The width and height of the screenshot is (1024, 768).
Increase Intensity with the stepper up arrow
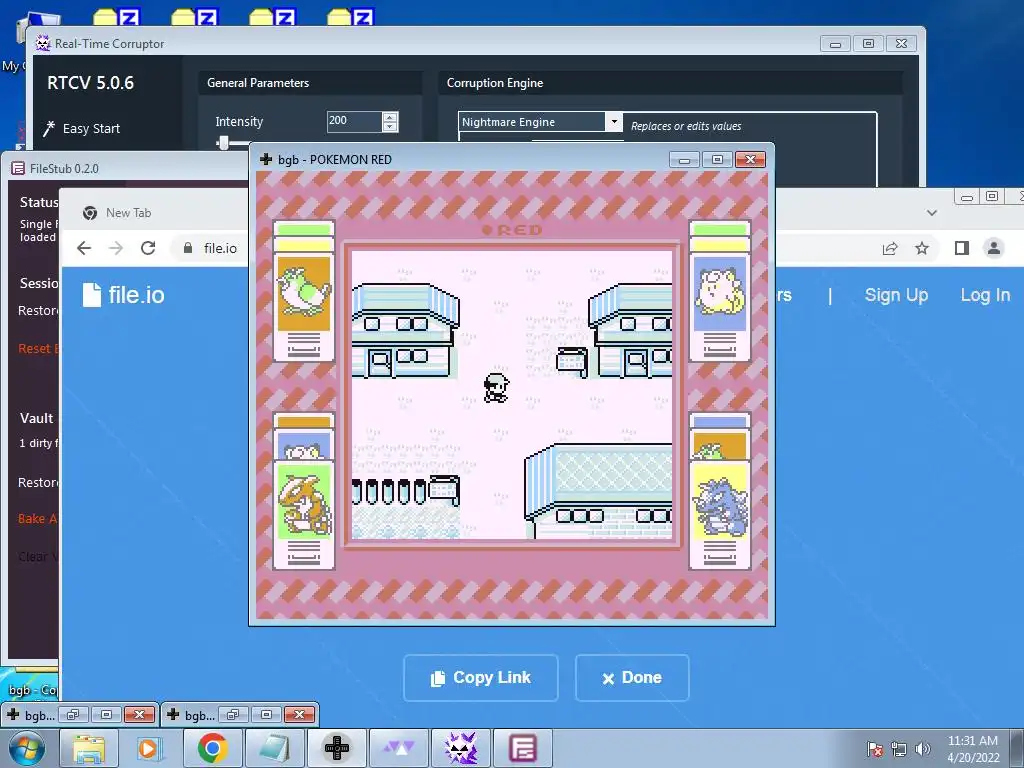click(390, 117)
